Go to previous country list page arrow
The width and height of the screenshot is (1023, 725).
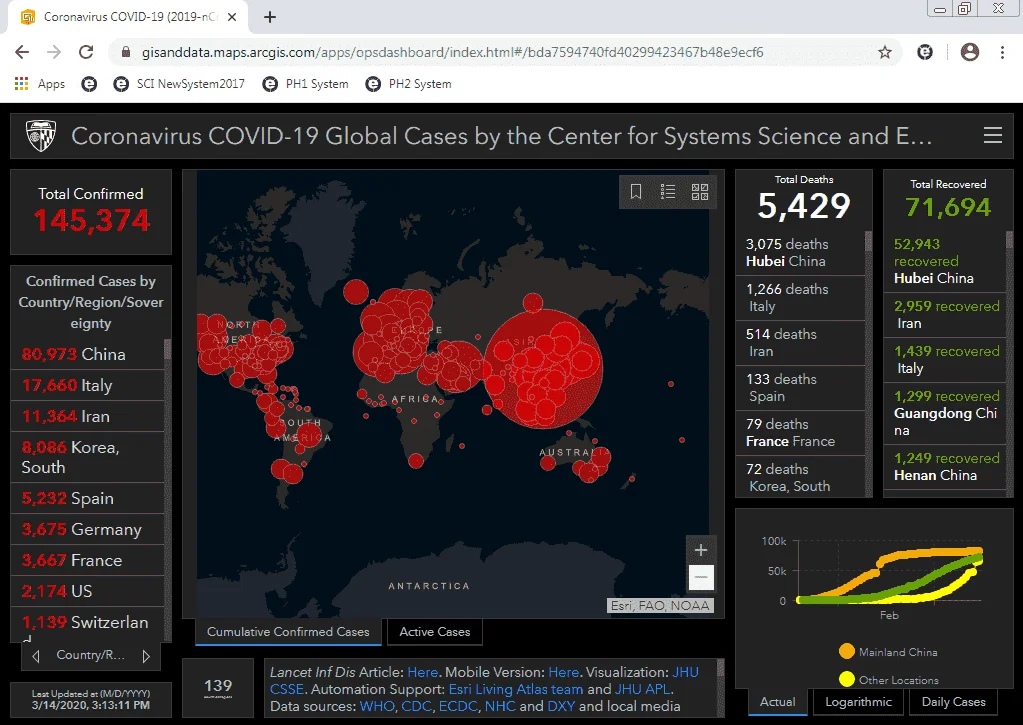pyautogui.click(x=36, y=656)
